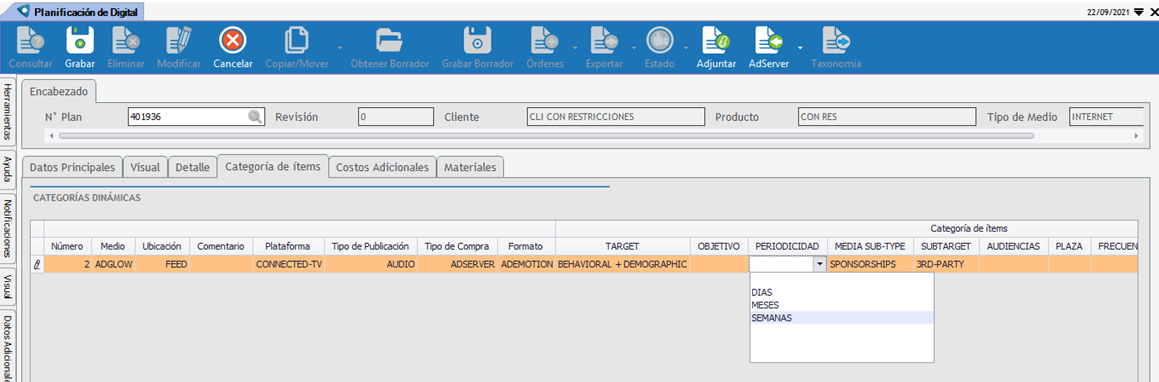Switch to the Visual tab
Screen dimensions: 1159x382
click(145, 167)
